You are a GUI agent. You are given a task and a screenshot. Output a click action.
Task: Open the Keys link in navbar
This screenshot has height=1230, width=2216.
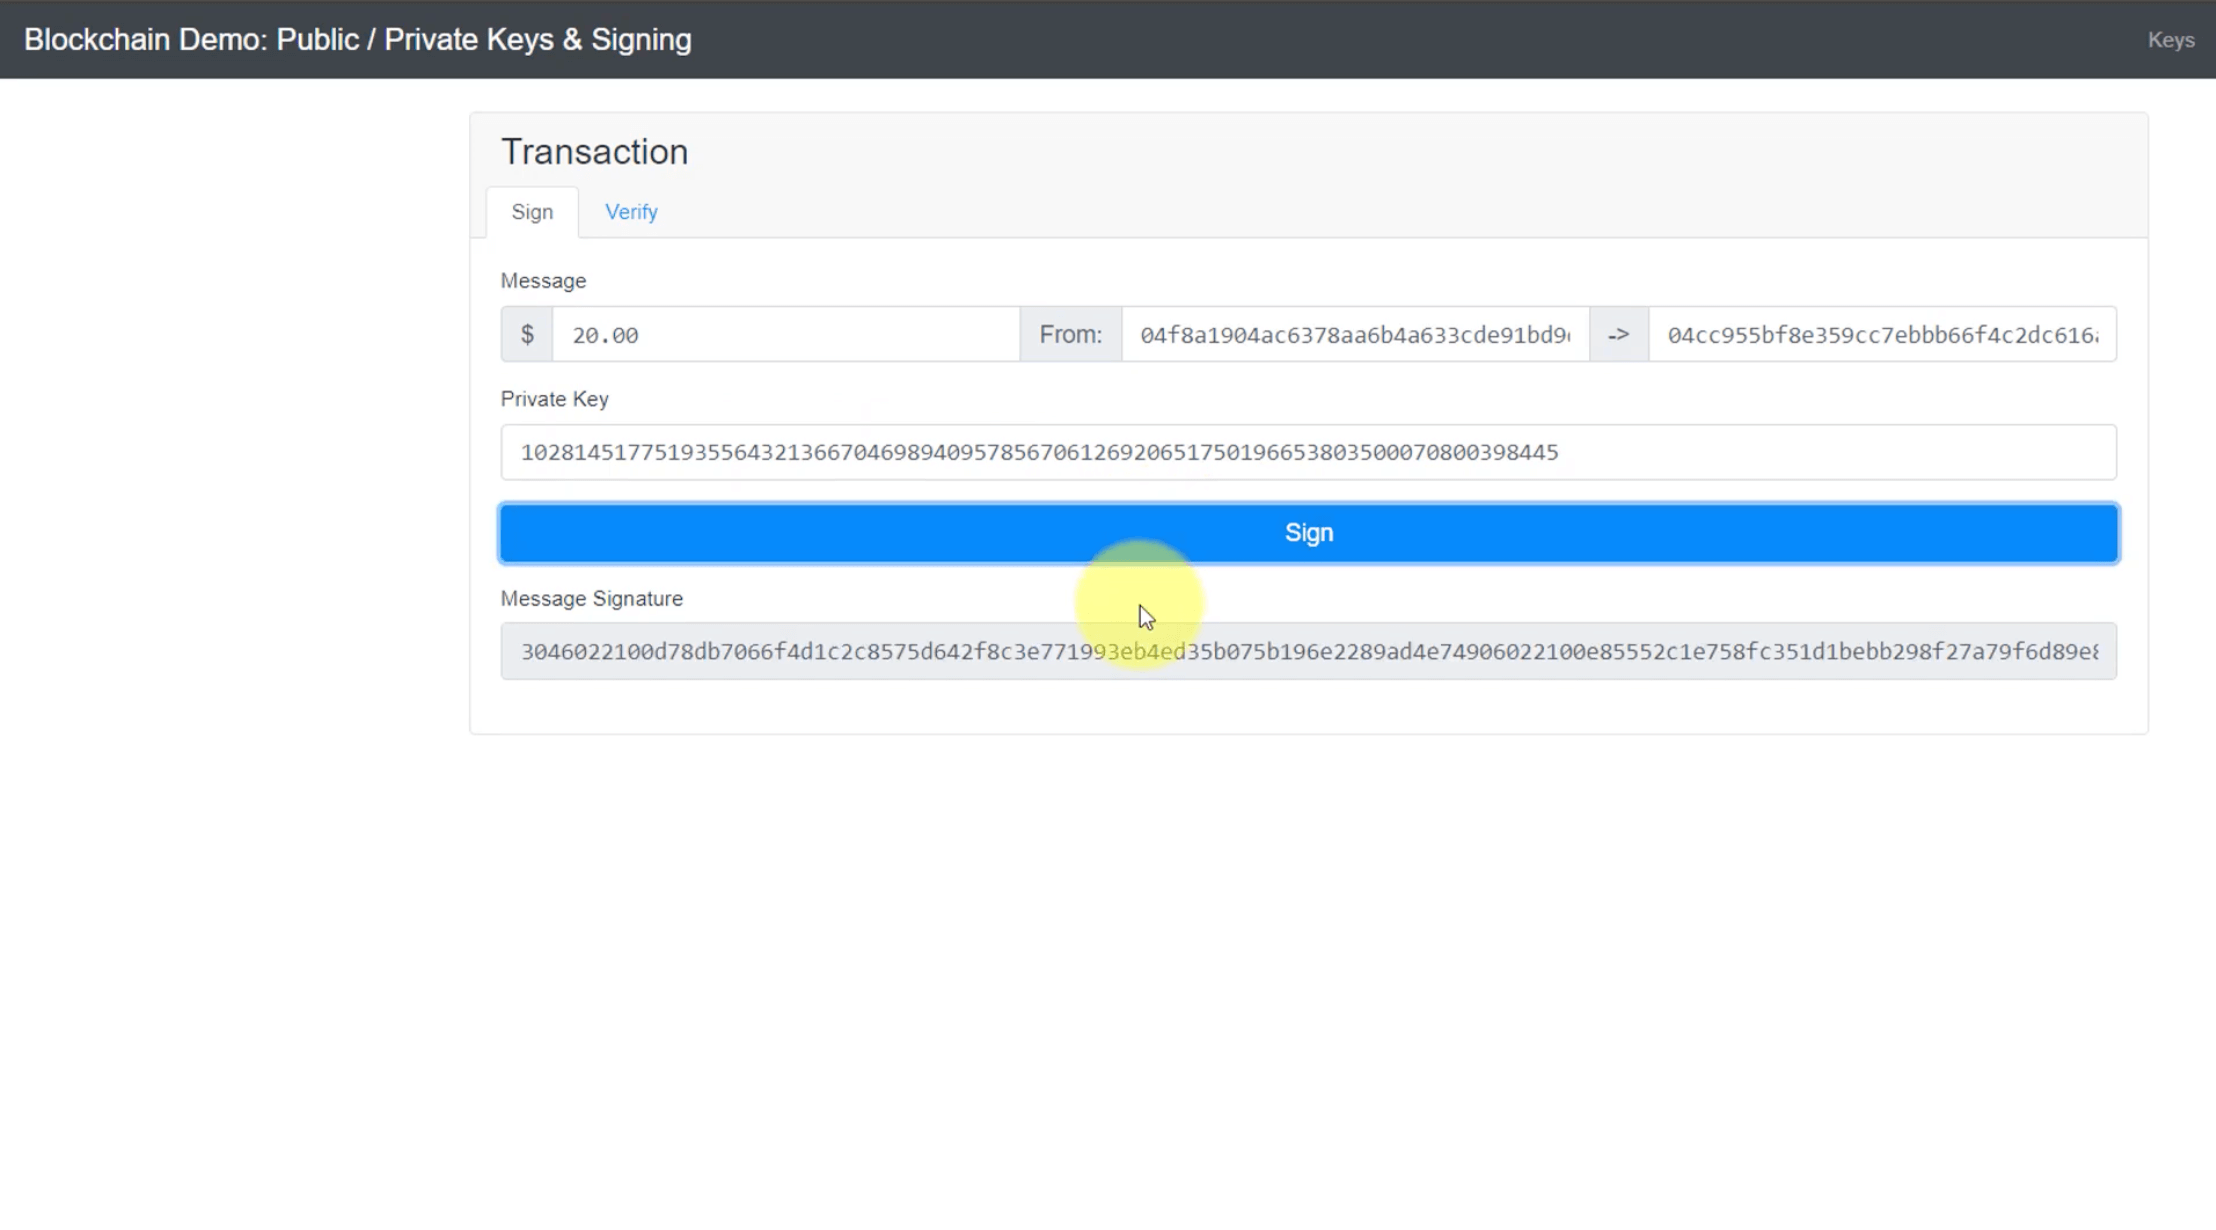coord(2171,40)
